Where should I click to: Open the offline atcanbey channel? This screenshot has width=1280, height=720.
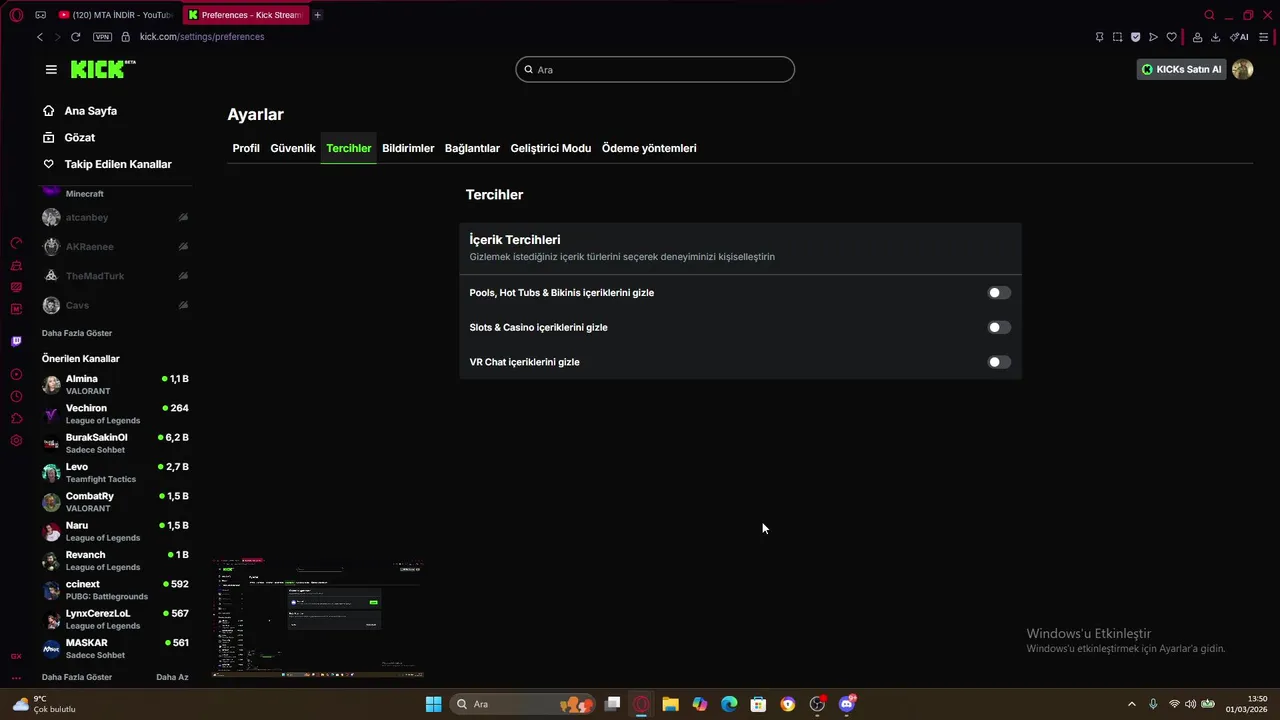click(x=115, y=217)
